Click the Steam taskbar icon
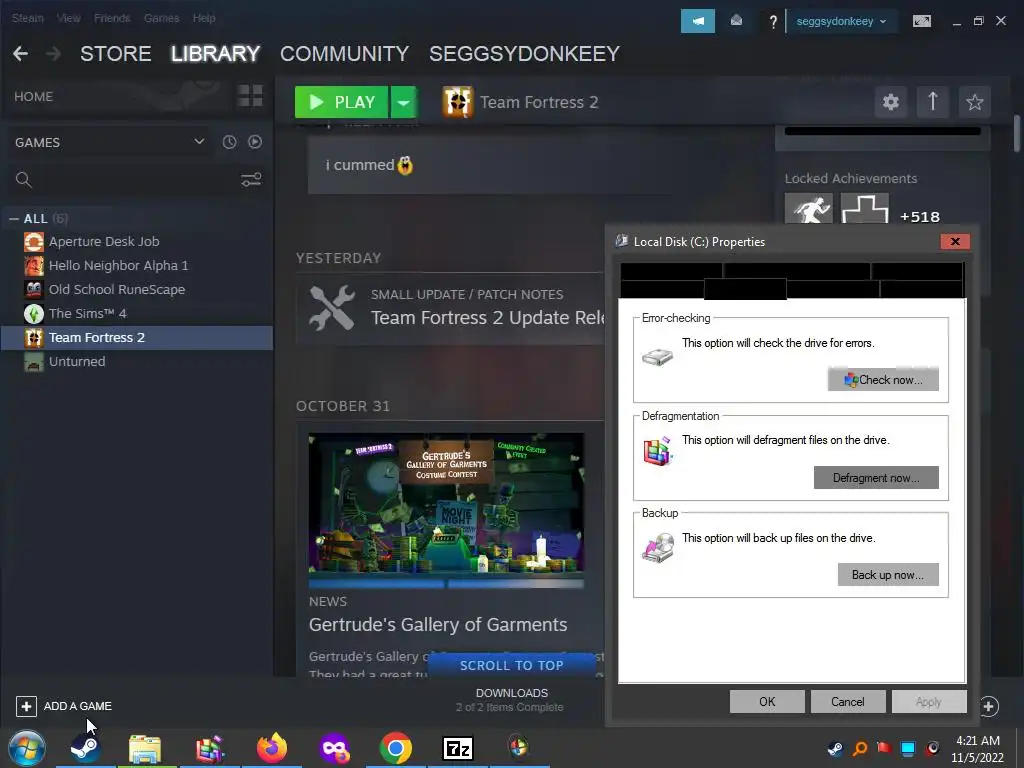This screenshot has width=1024, height=768. pos(86,748)
